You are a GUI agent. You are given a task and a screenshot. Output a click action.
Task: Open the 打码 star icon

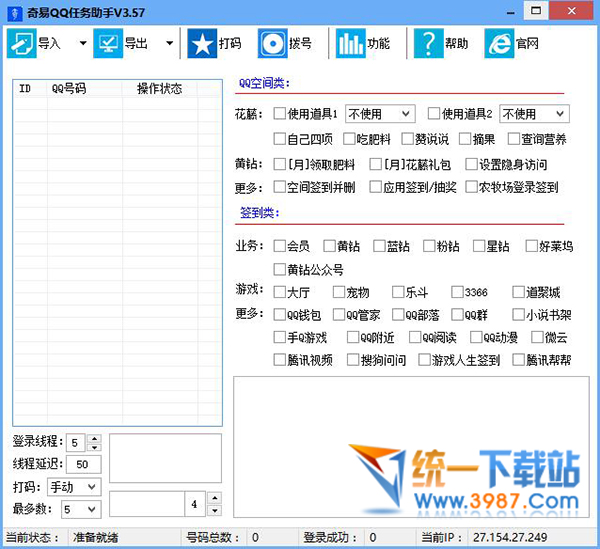tap(202, 43)
